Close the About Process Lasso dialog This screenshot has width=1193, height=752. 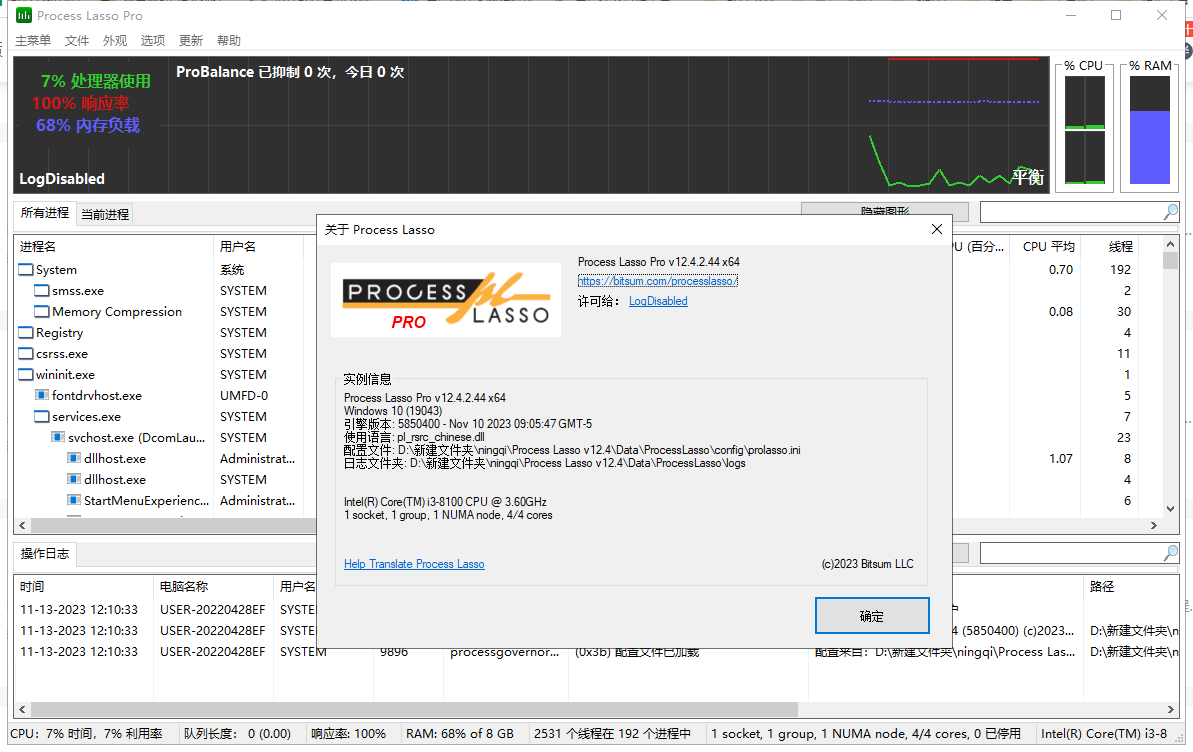[x=937, y=229]
